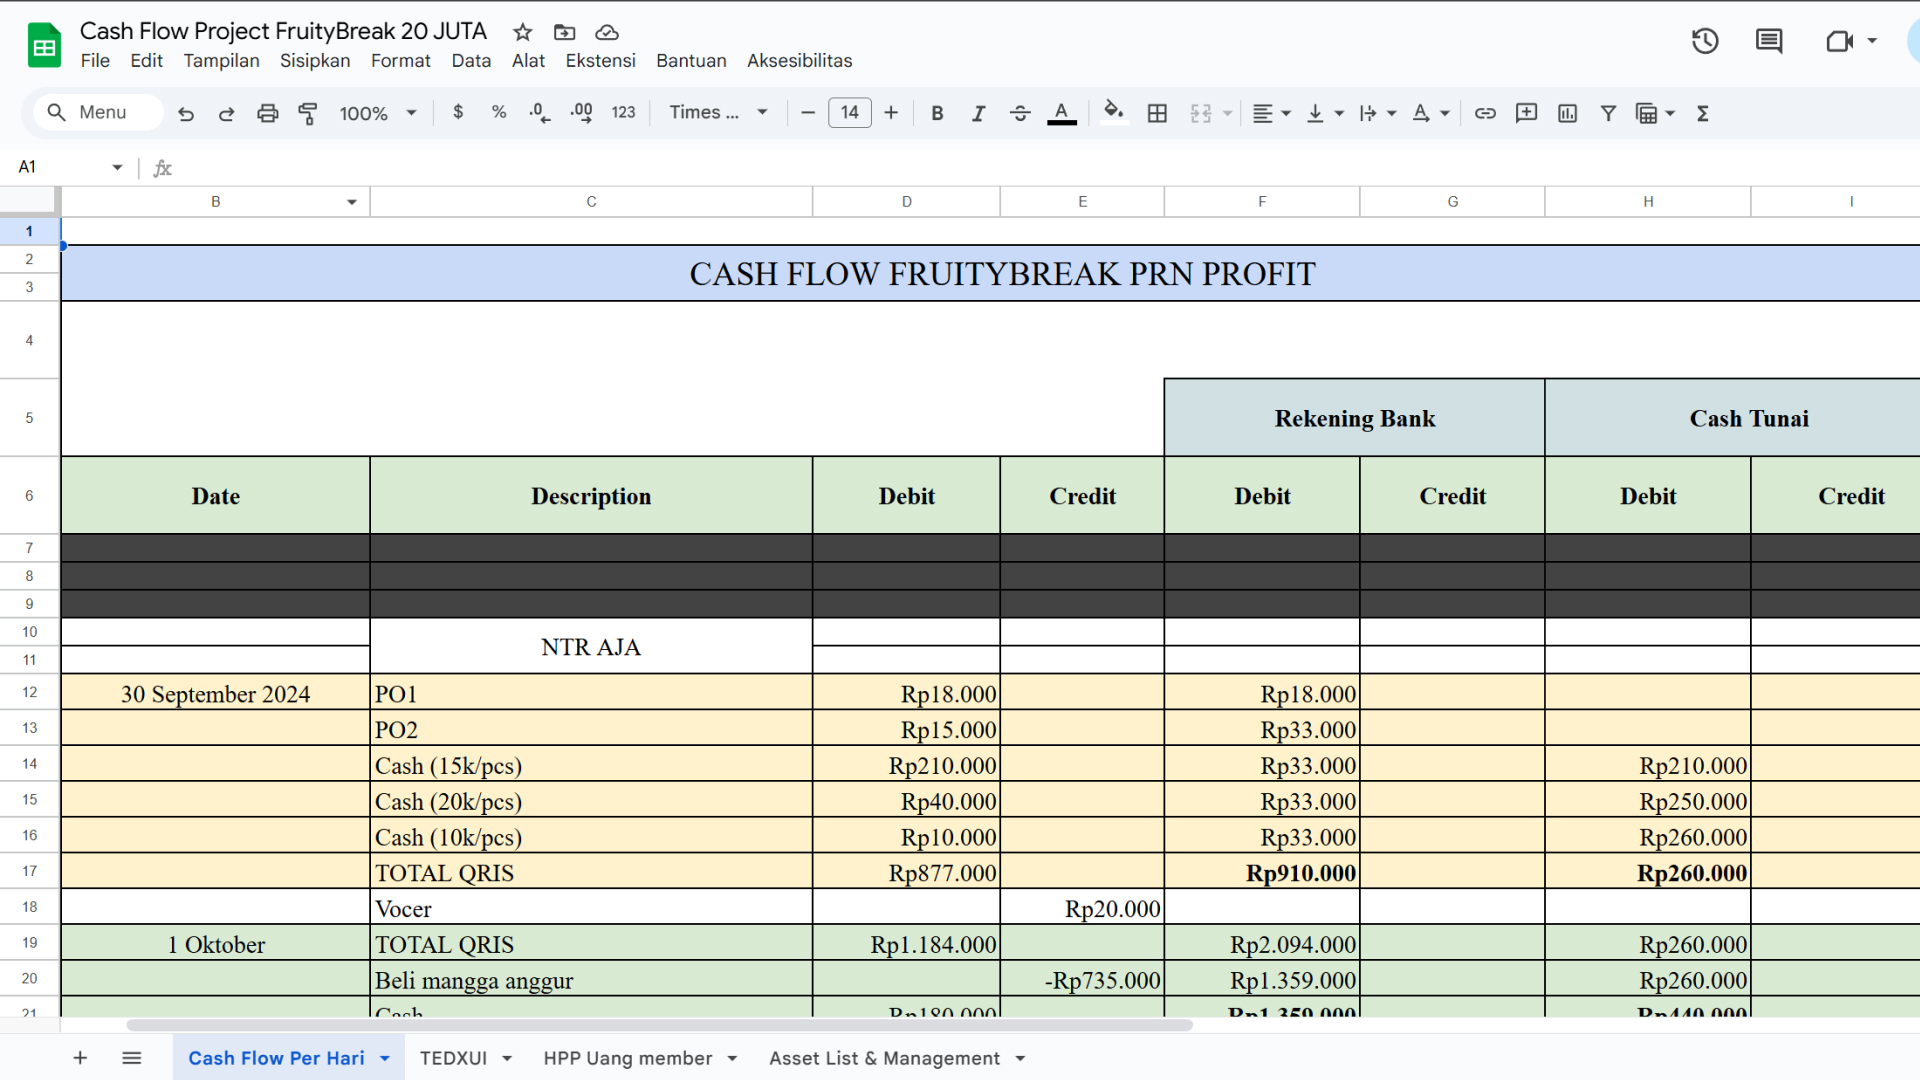The height and width of the screenshot is (1080, 1920).
Task: Undo the last action
Action: [186, 113]
